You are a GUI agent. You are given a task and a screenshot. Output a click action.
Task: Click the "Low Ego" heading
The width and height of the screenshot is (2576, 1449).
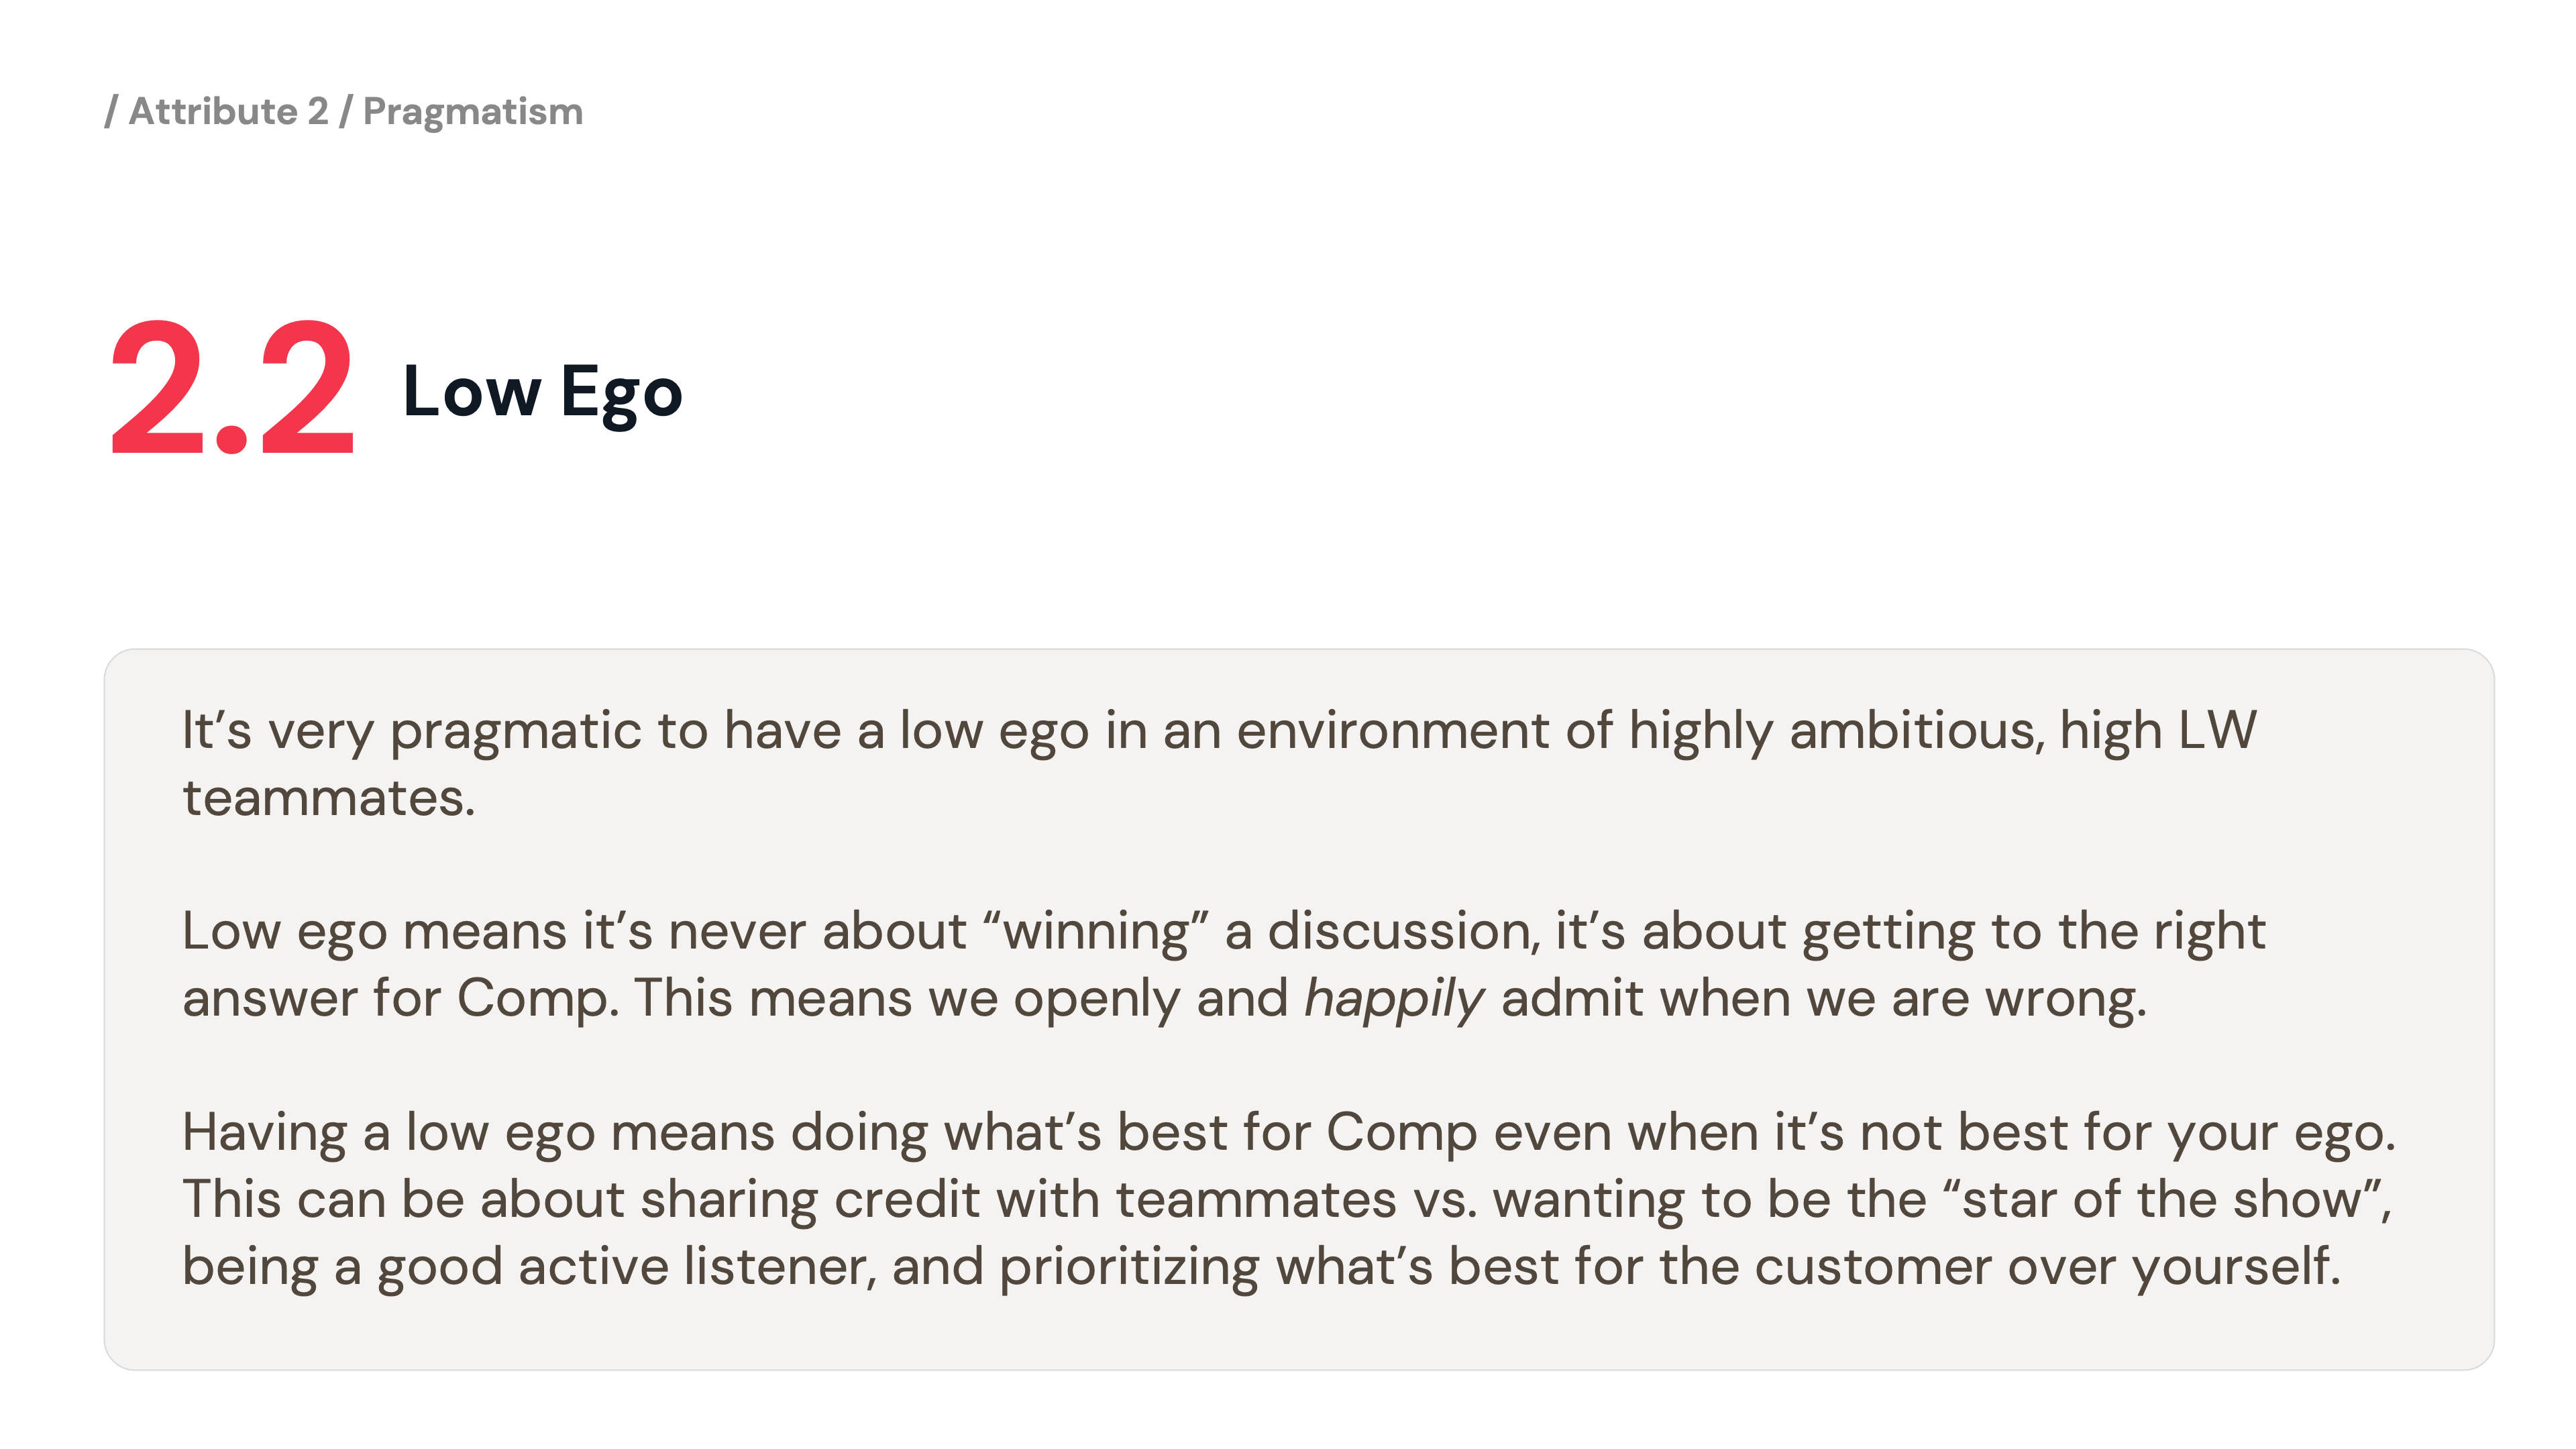542,391
